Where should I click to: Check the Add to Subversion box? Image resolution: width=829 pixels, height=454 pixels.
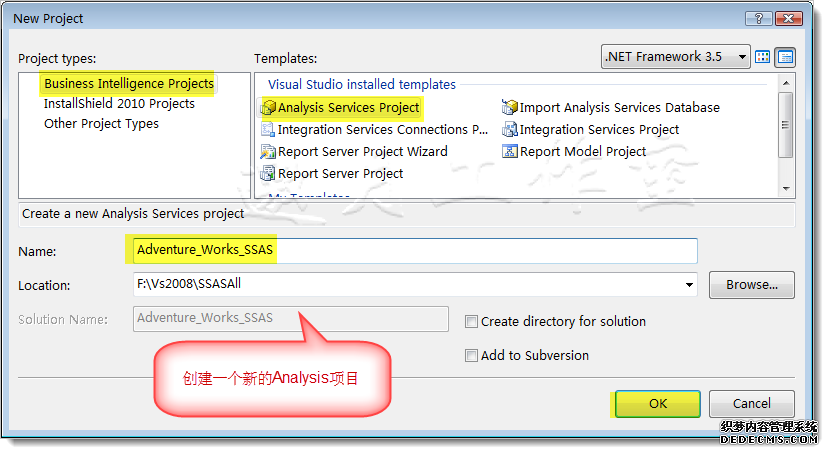point(472,356)
